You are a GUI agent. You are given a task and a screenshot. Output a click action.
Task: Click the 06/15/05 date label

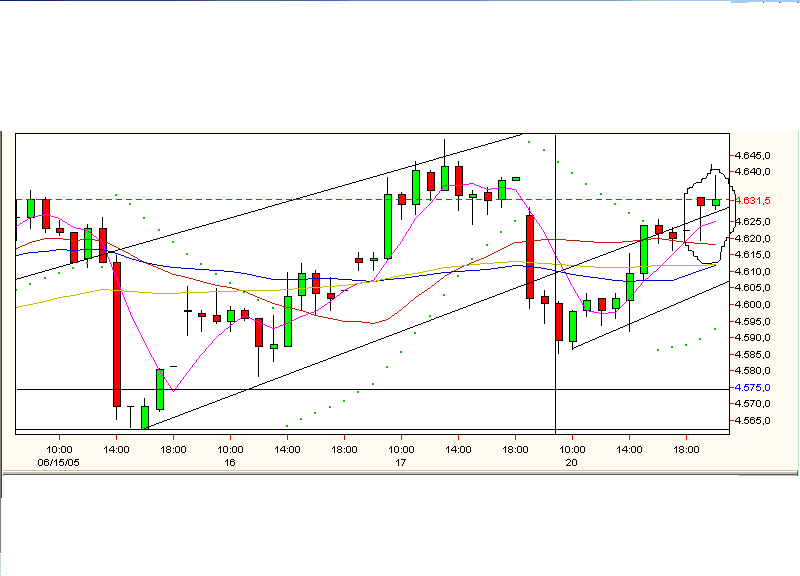coord(59,463)
